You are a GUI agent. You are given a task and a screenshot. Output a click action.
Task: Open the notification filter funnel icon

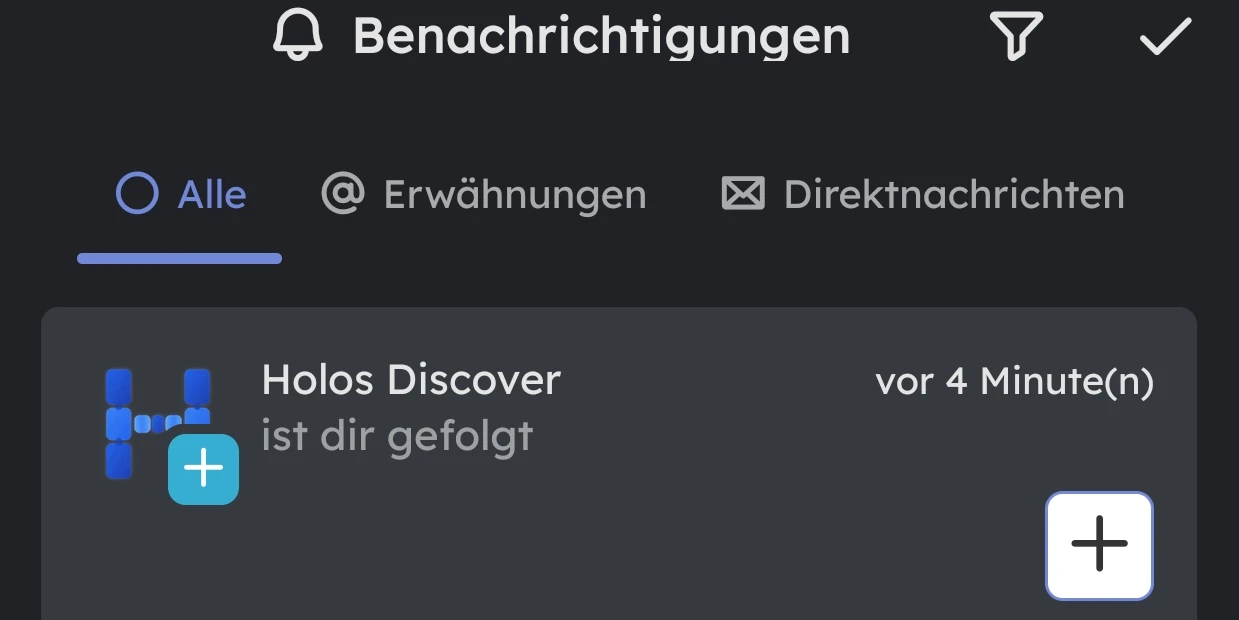click(1016, 37)
